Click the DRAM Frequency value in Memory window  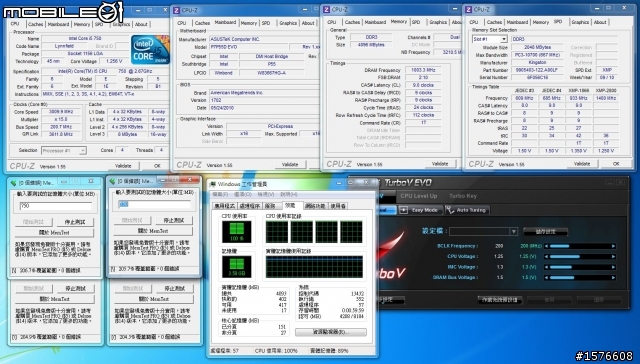point(423,70)
